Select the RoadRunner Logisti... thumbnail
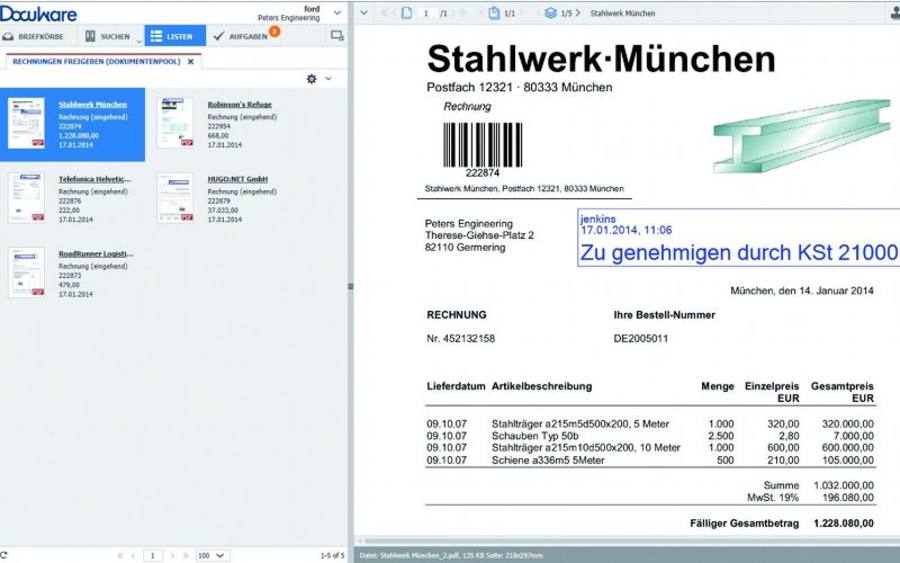 pyautogui.click(x=26, y=272)
